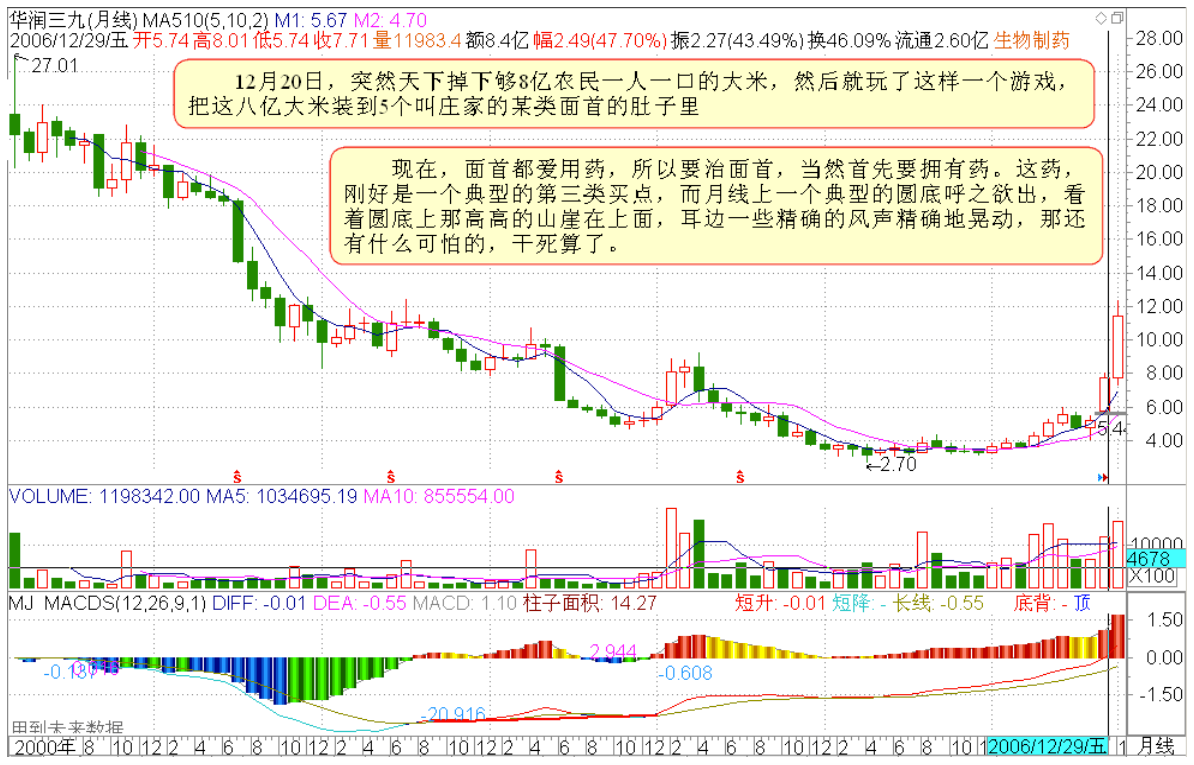Click the leftmost red S marker
The width and height of the screenshot is (1194, 765).
coord(238,477)
